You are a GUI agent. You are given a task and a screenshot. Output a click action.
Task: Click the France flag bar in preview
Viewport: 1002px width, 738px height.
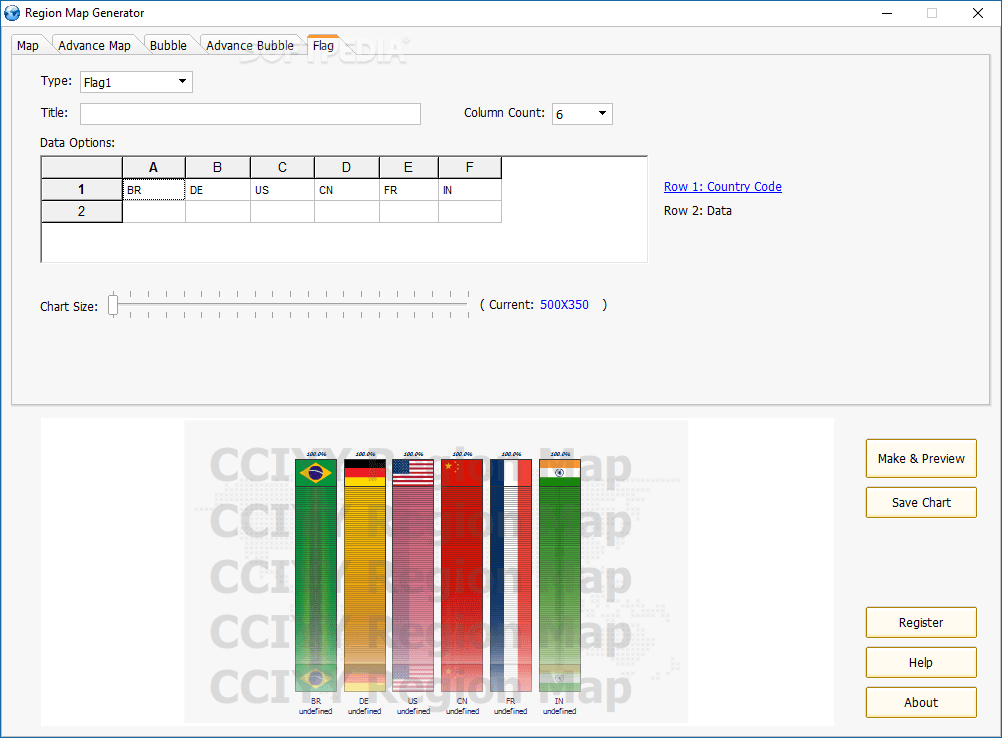click(511, 575)
